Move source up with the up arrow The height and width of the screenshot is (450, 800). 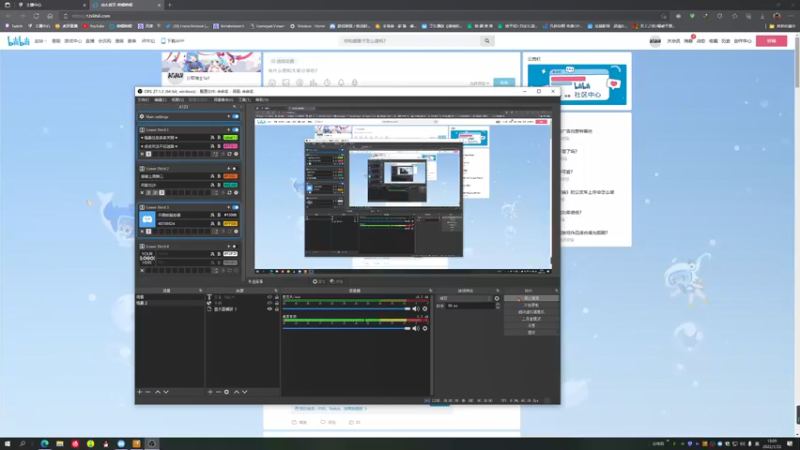pos(236,392)
